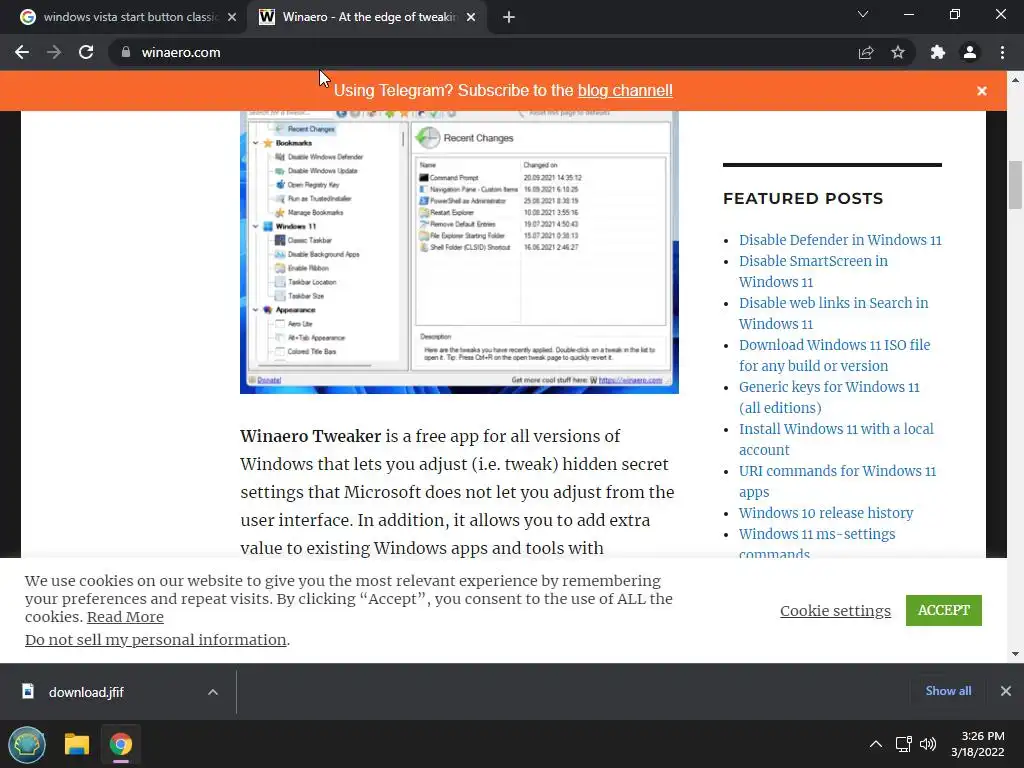
Task: Open Install Windows 11 with local account
Action: [x=837, y=439]
